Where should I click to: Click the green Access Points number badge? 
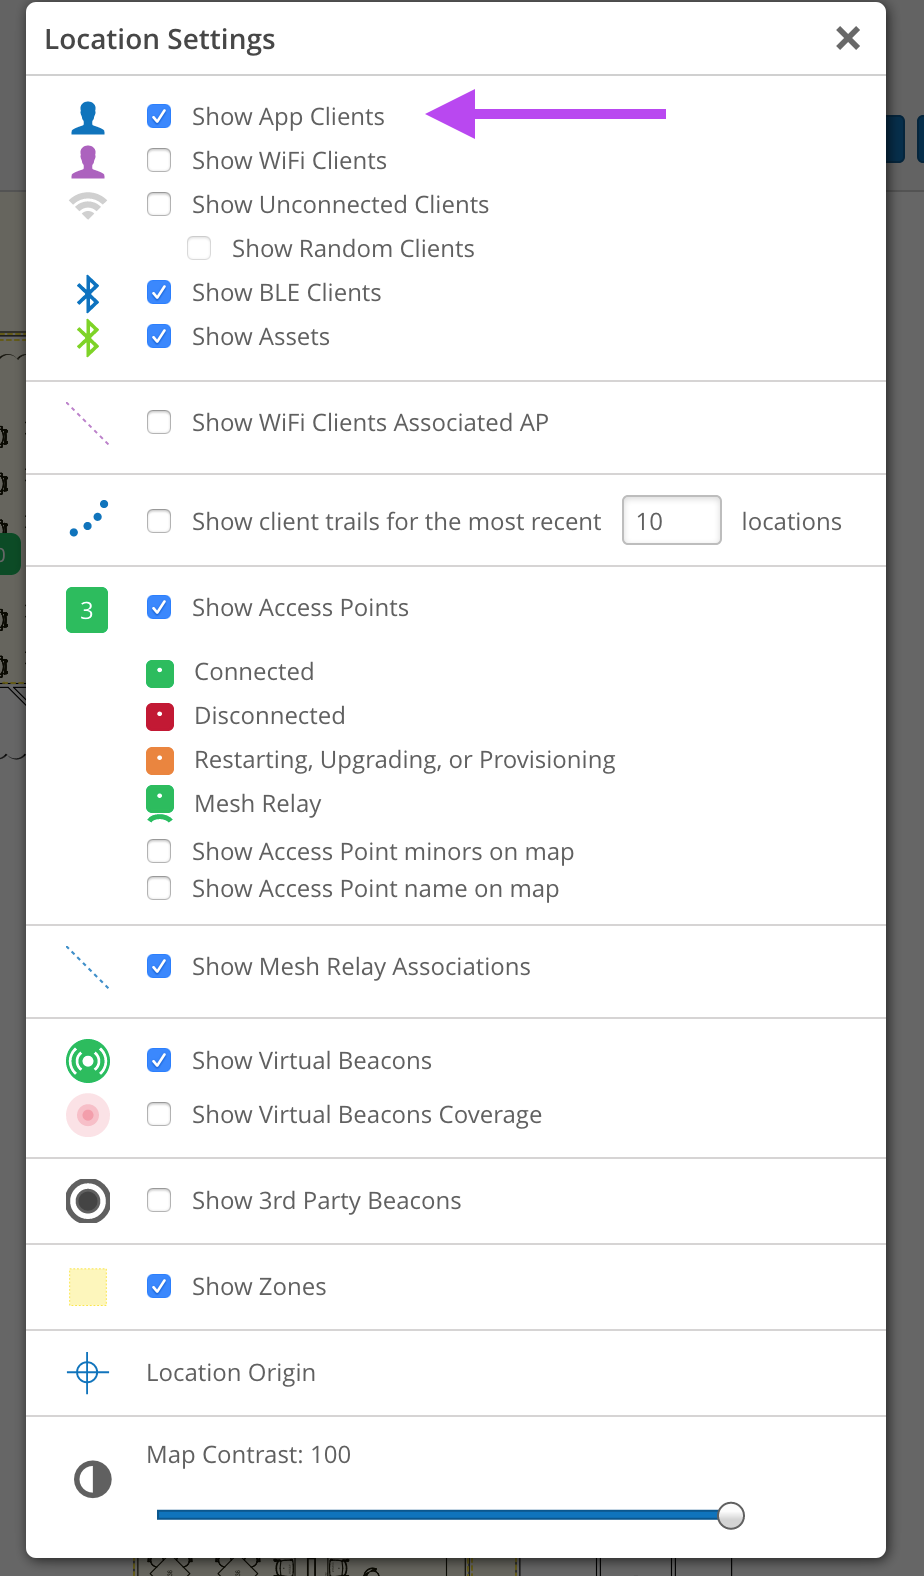87,610
